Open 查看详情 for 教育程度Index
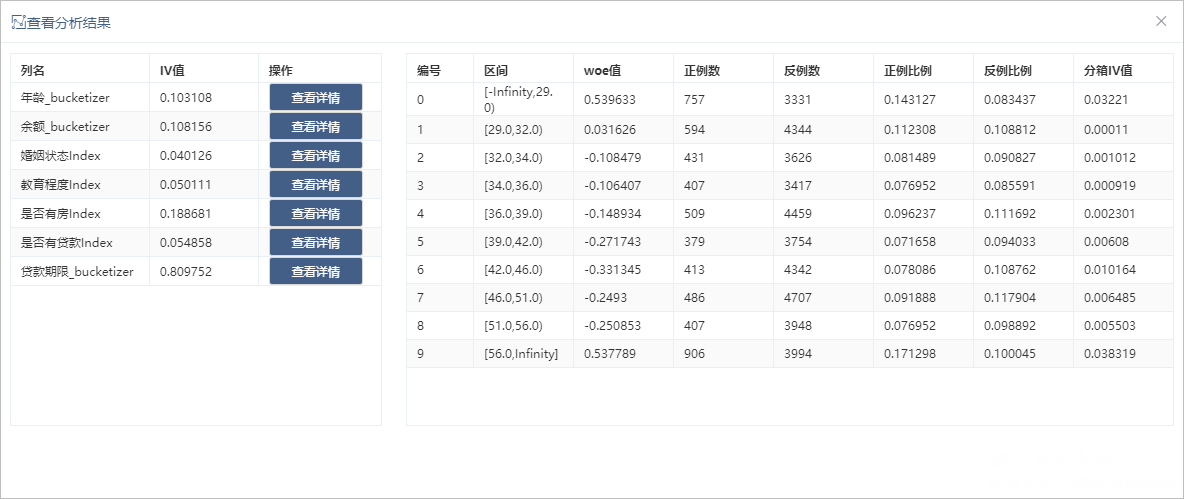1184x499 pixels. tap(316, 184)
